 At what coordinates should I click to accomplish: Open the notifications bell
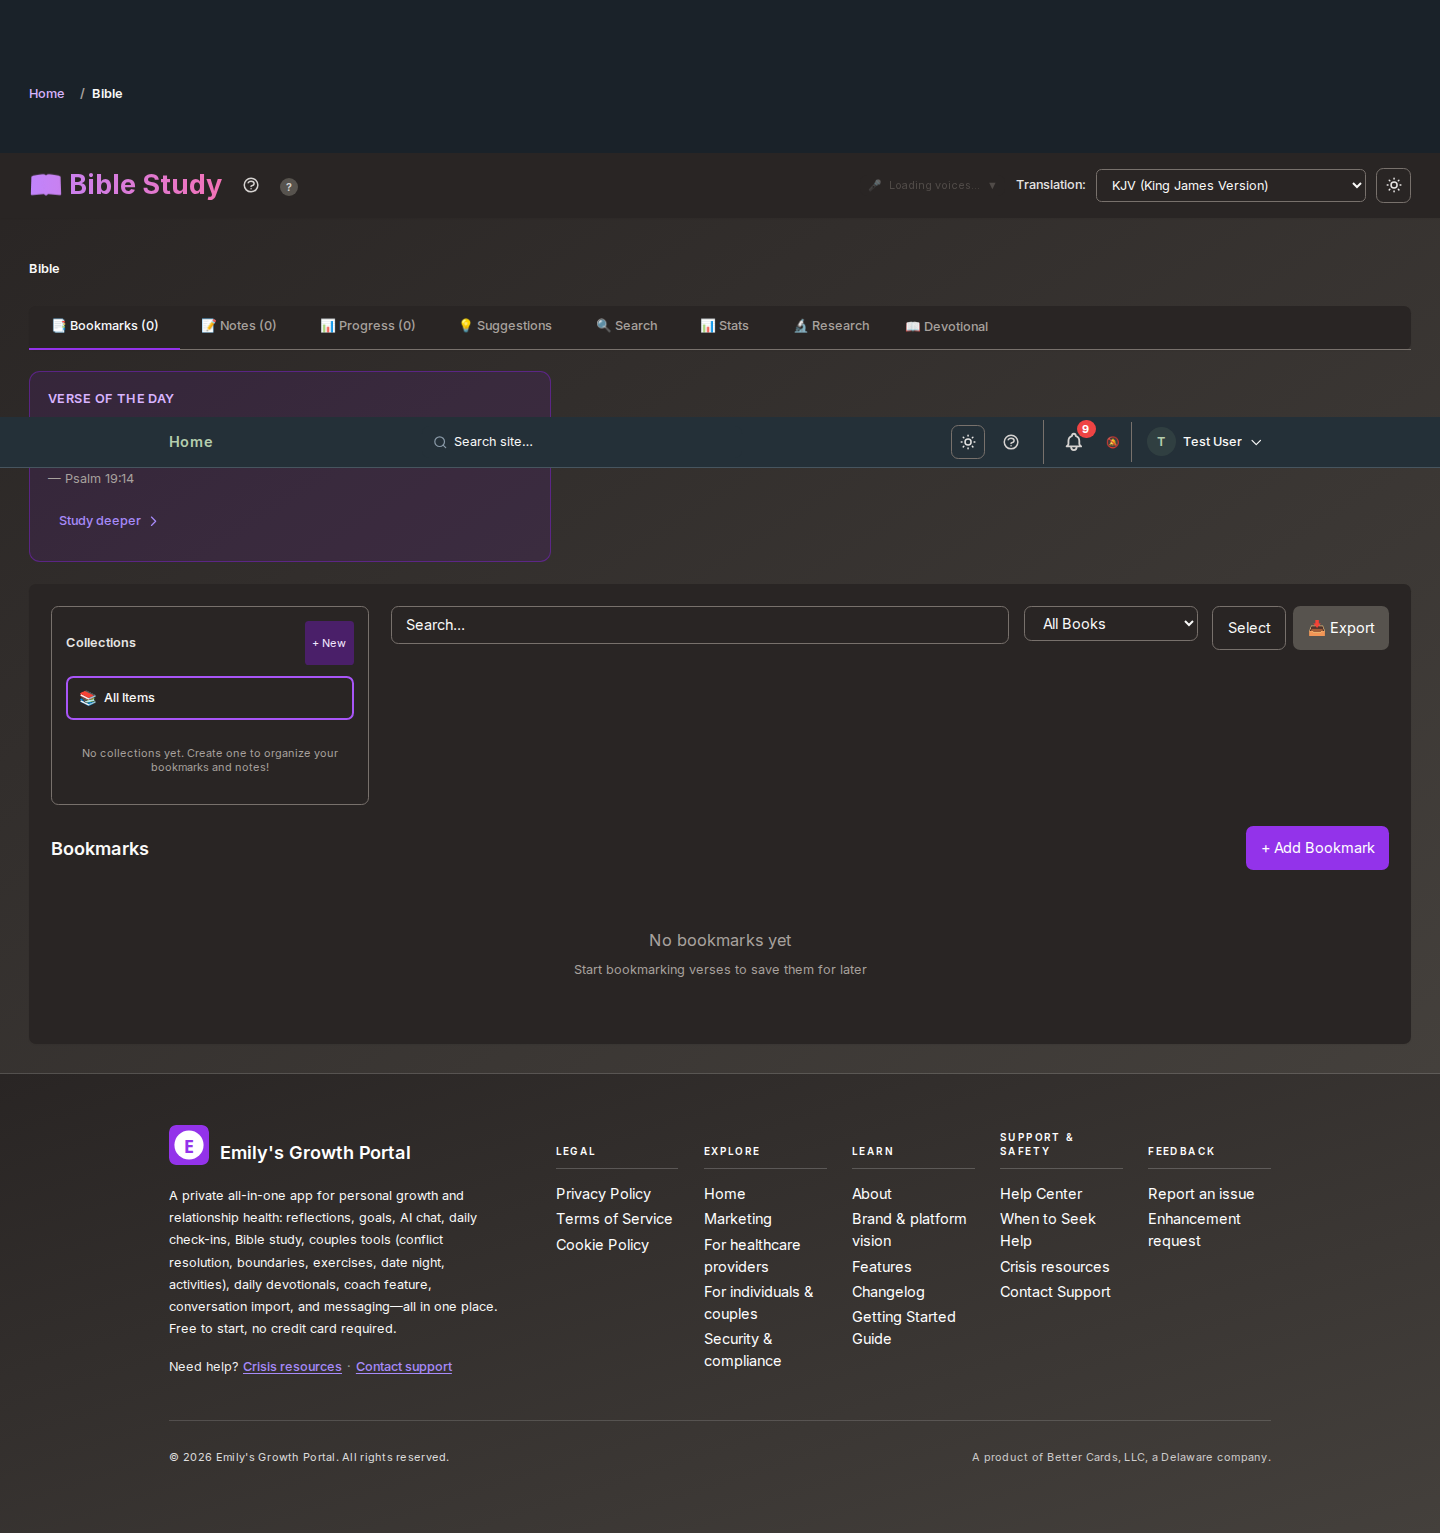1073,442
